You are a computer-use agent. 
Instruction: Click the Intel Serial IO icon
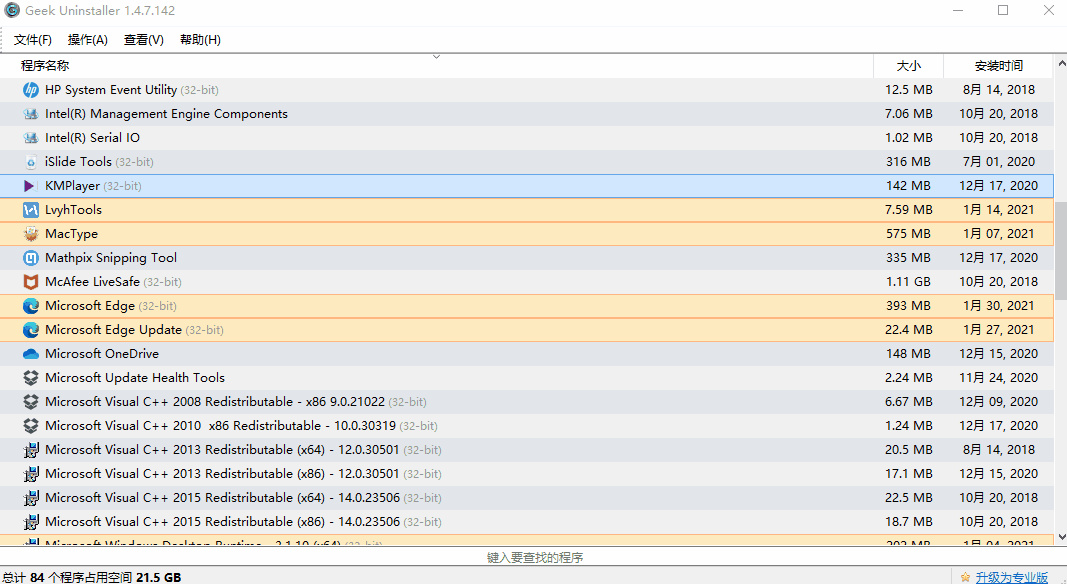tap(31, 137)
